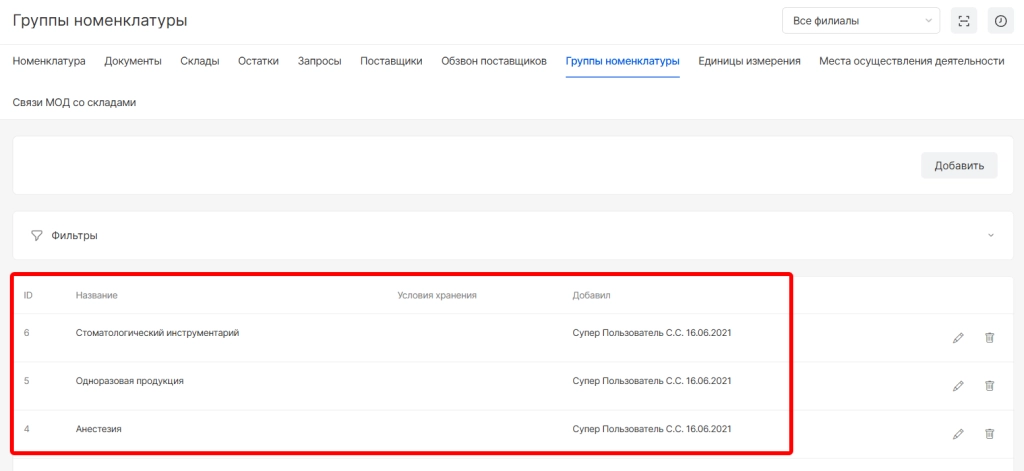Expand the Фильтры panel chevron

990,236
